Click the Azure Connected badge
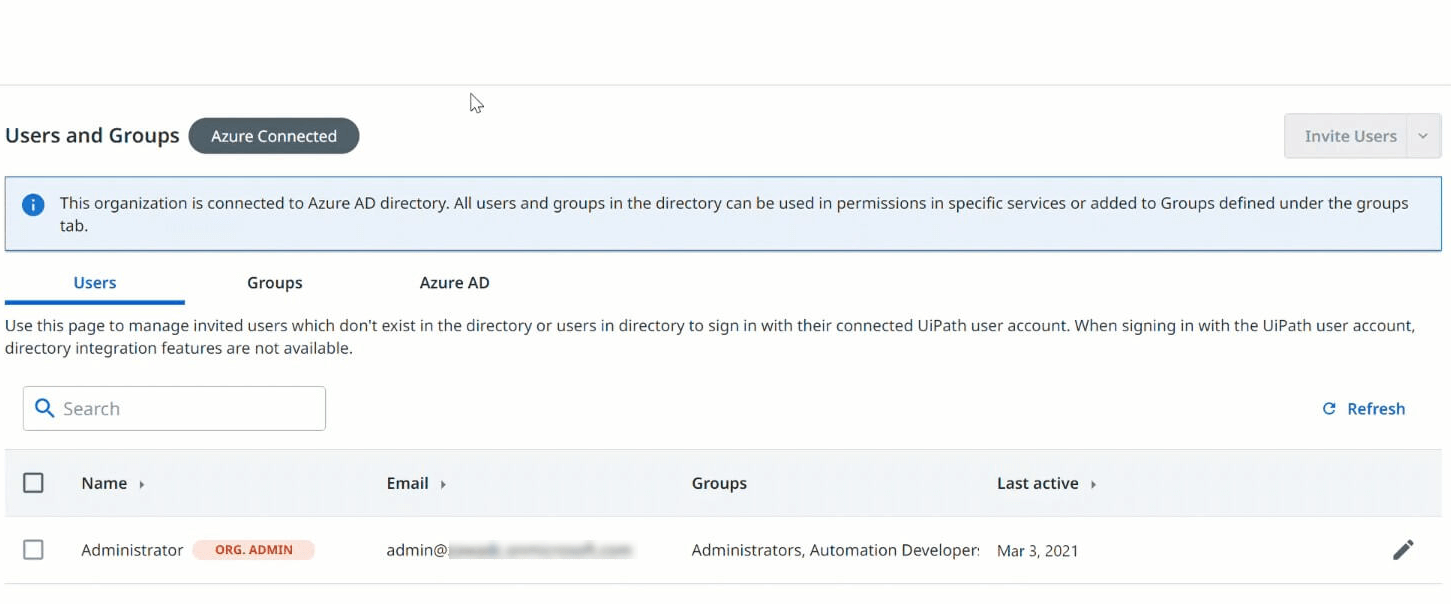The width and height of the screenshot is (1451, 604). point(274,136)
